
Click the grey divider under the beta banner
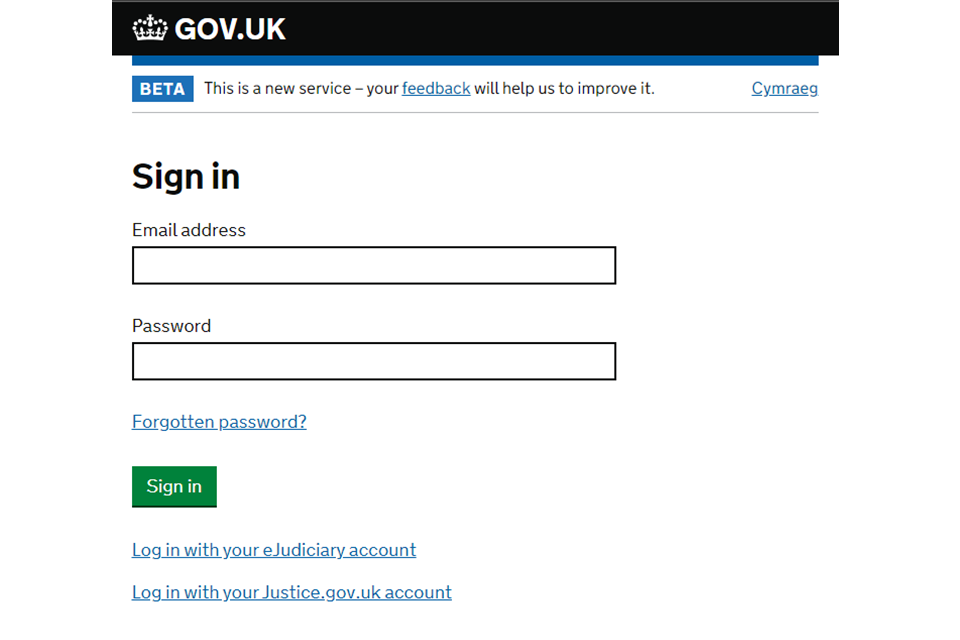point(475,113)
